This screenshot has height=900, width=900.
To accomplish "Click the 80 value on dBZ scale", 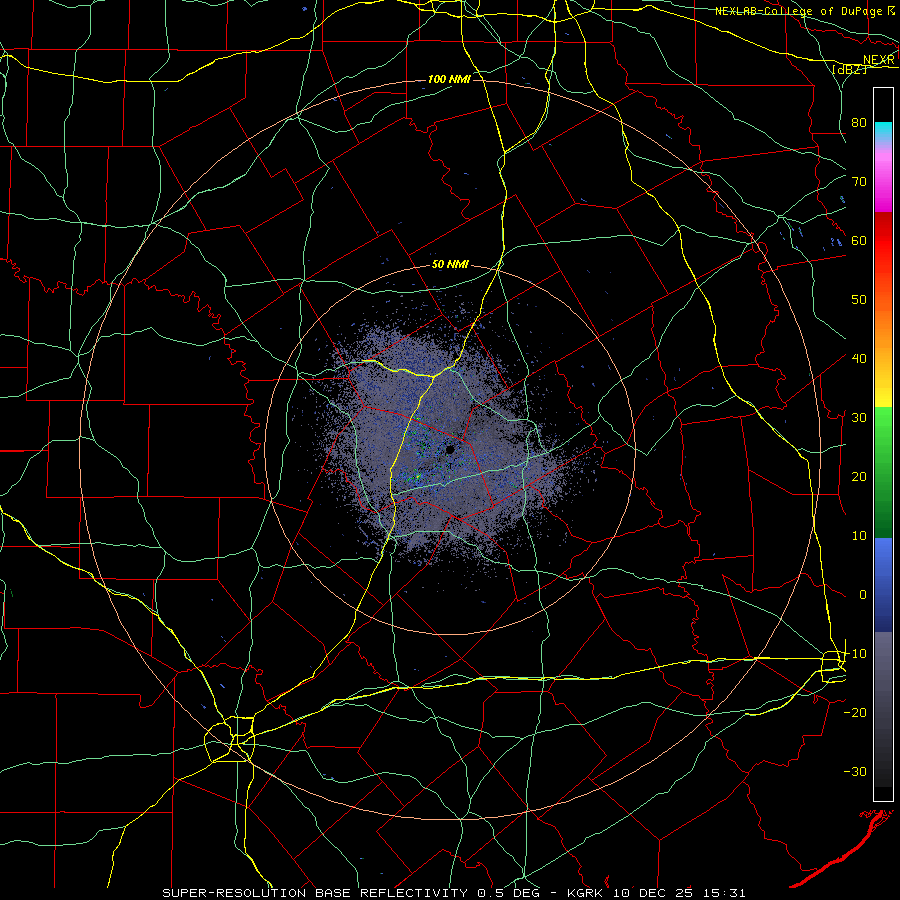I will coord(859,122).
